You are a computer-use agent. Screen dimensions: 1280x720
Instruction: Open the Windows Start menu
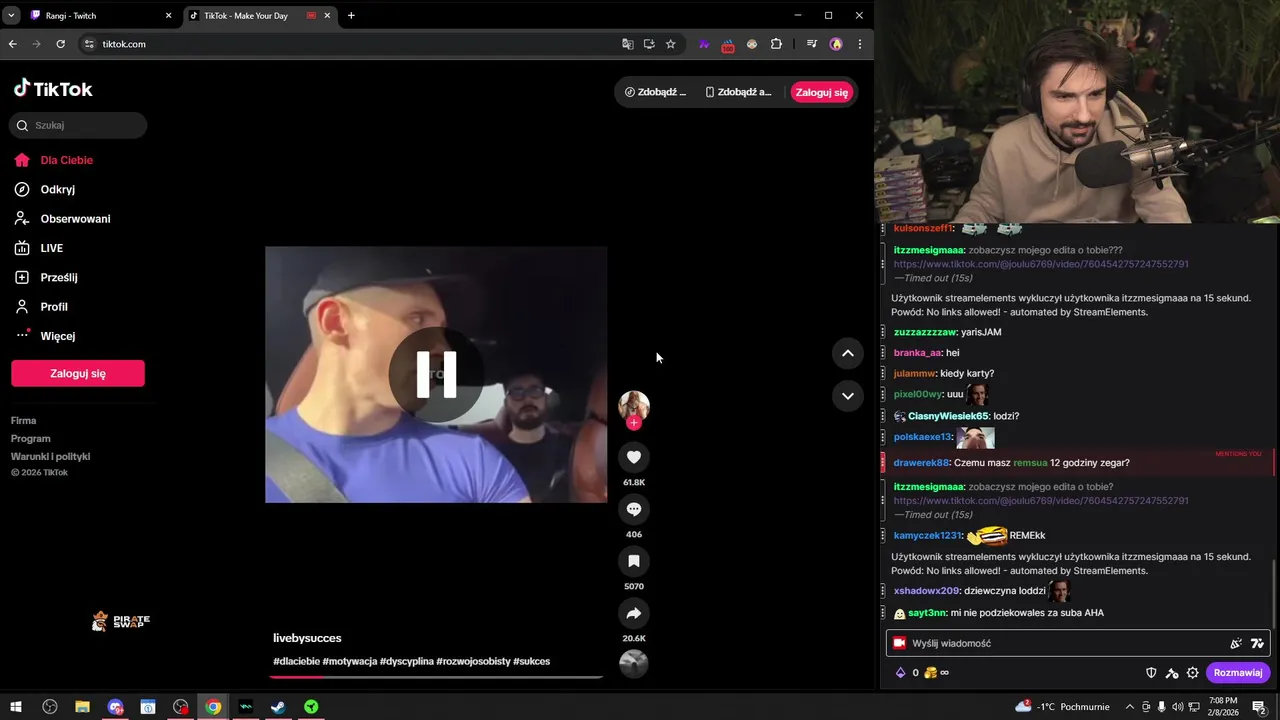[16, 707]
